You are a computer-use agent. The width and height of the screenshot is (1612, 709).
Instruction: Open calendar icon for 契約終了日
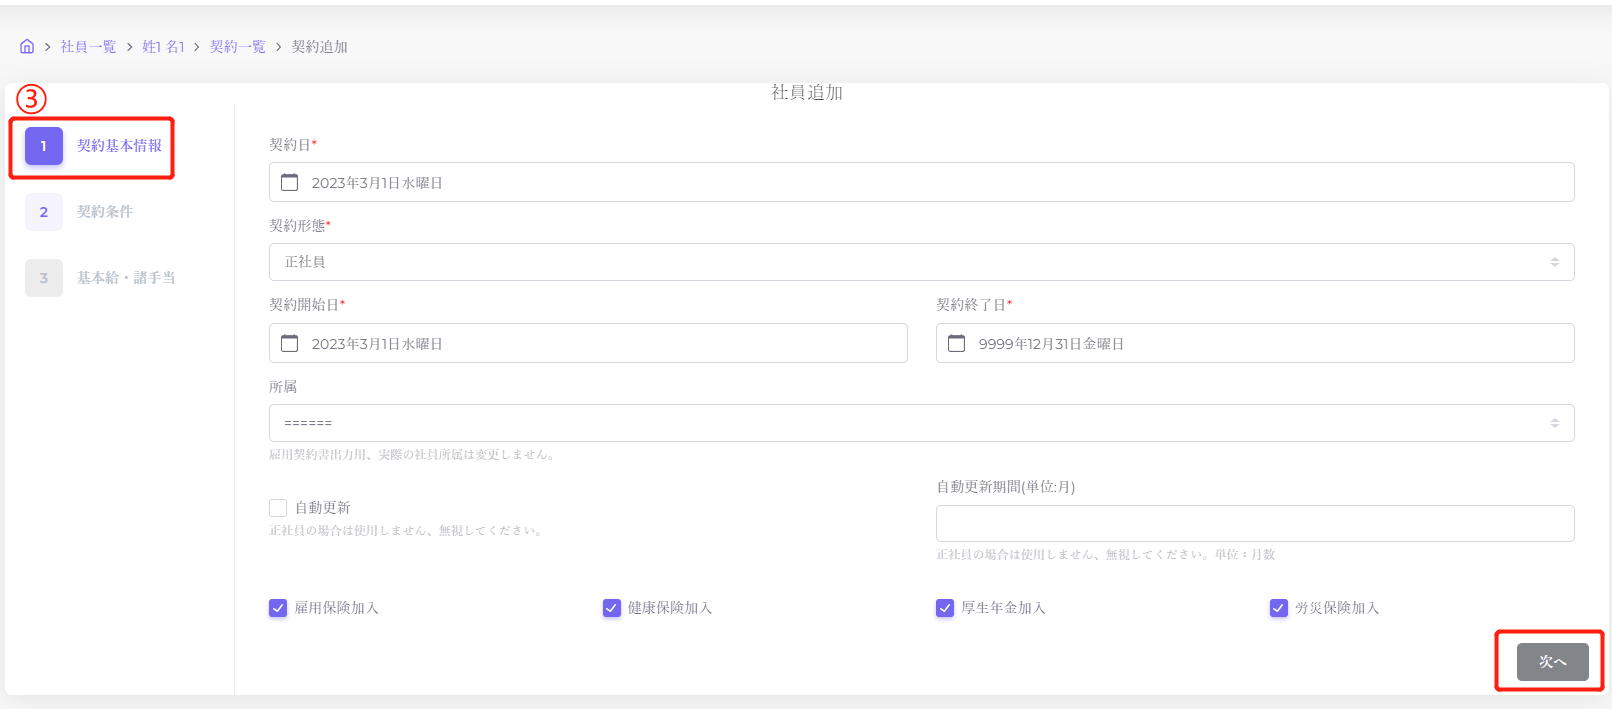[x=957, y=343]
